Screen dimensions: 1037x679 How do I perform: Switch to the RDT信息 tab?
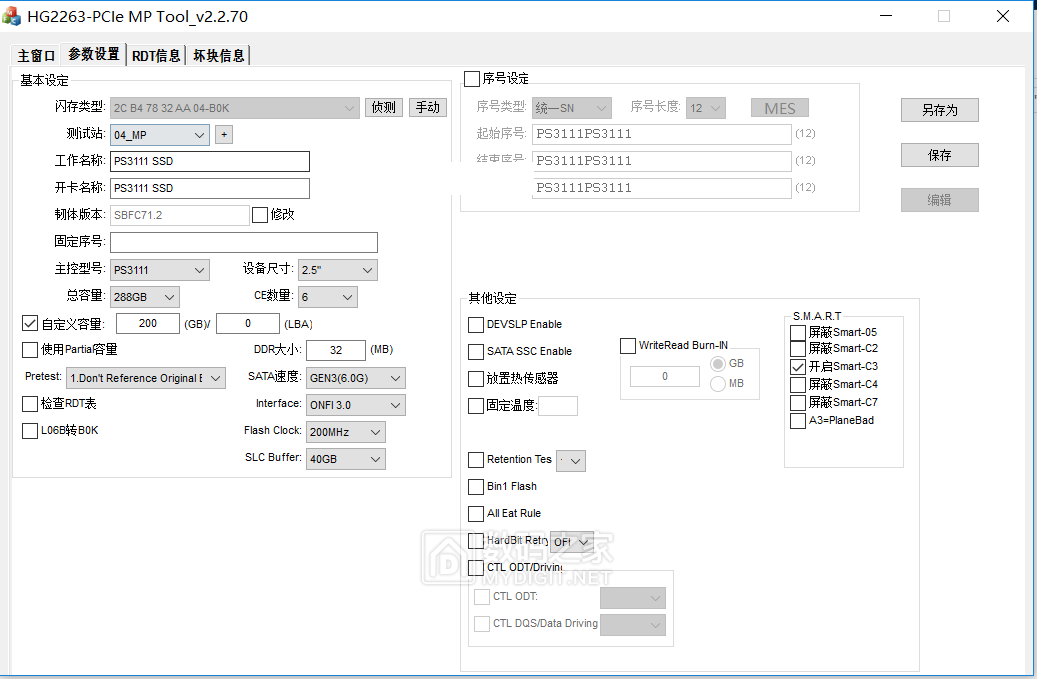tap(156, 56)
